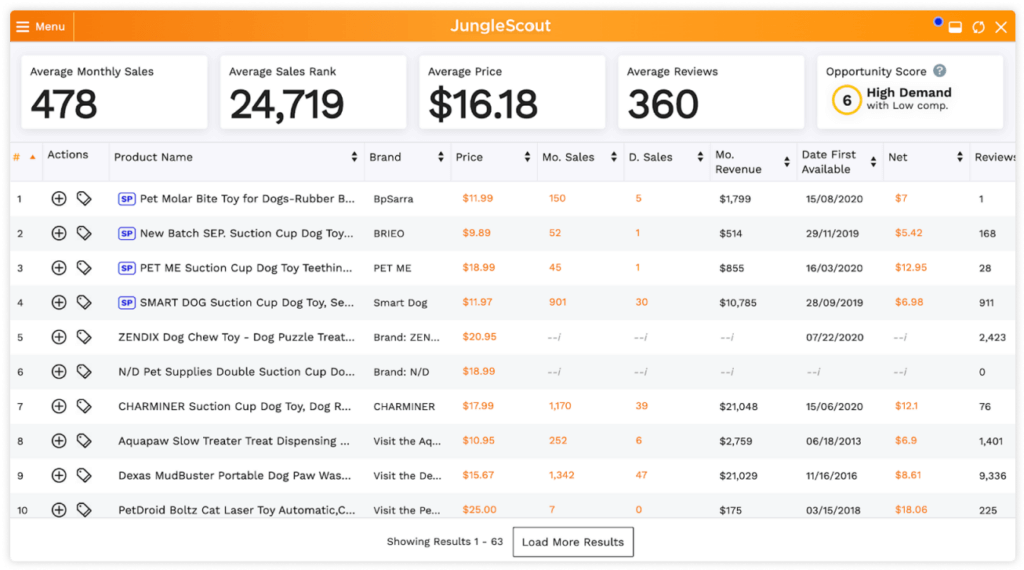Screen dimensions: 1024x570
Task: Click the add icon for Pet Molar Bite Toy row
Action: [x=59, y=198]
